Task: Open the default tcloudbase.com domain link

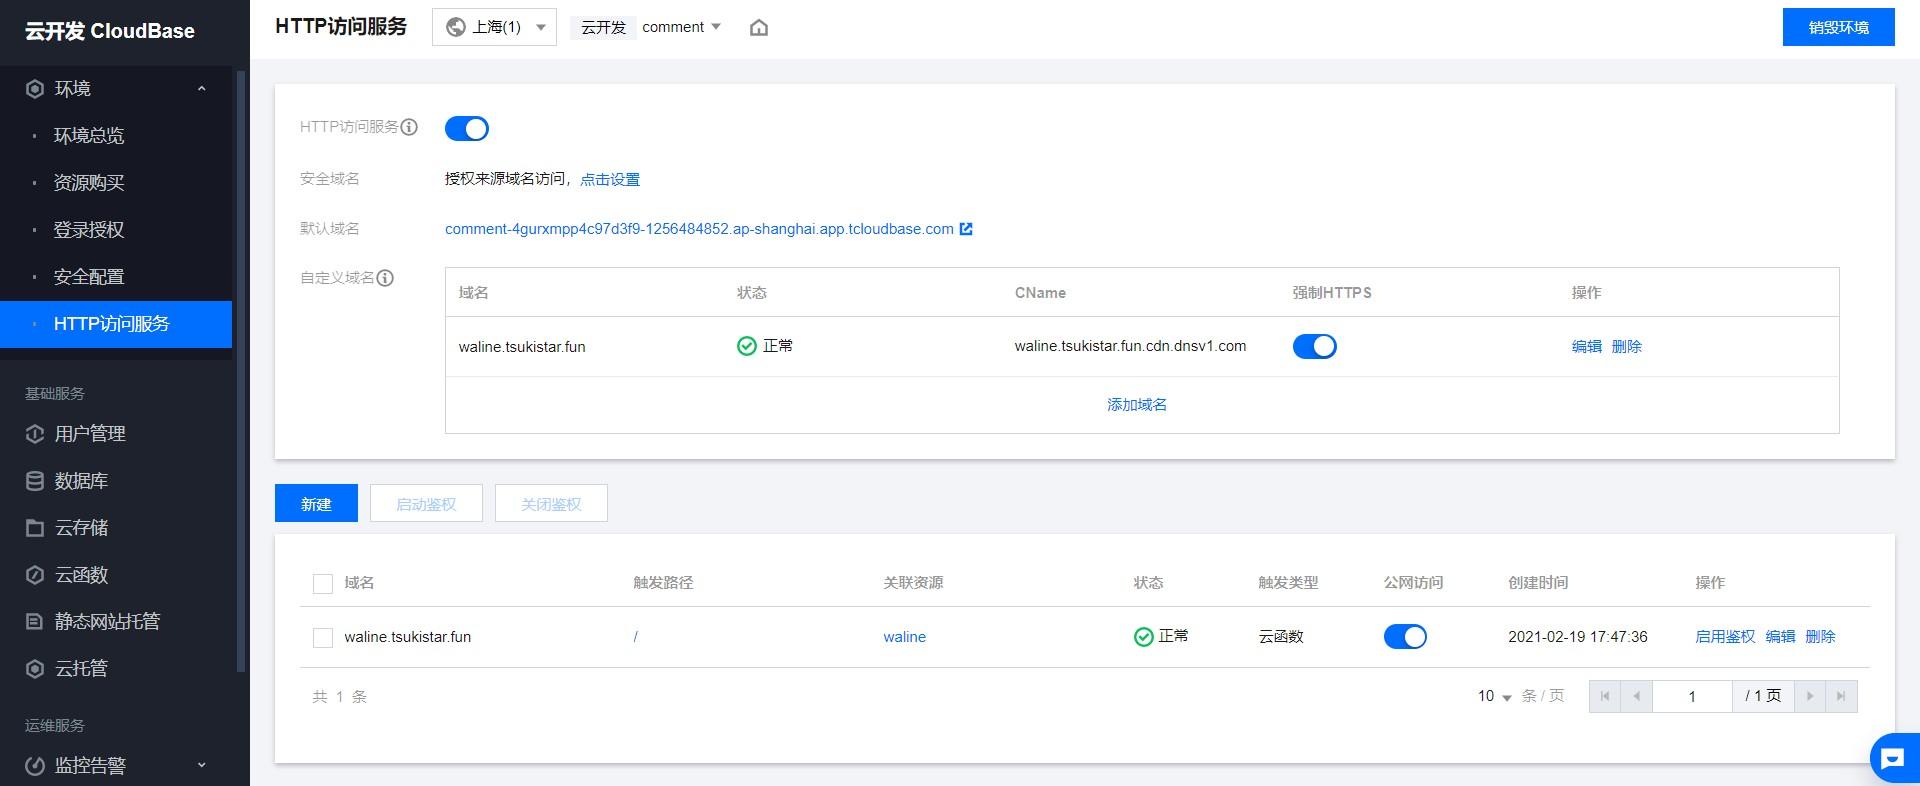Action: [699, 229]
